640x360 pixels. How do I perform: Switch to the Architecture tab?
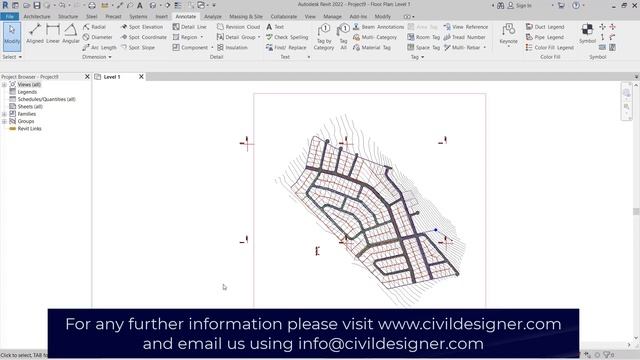37,17
